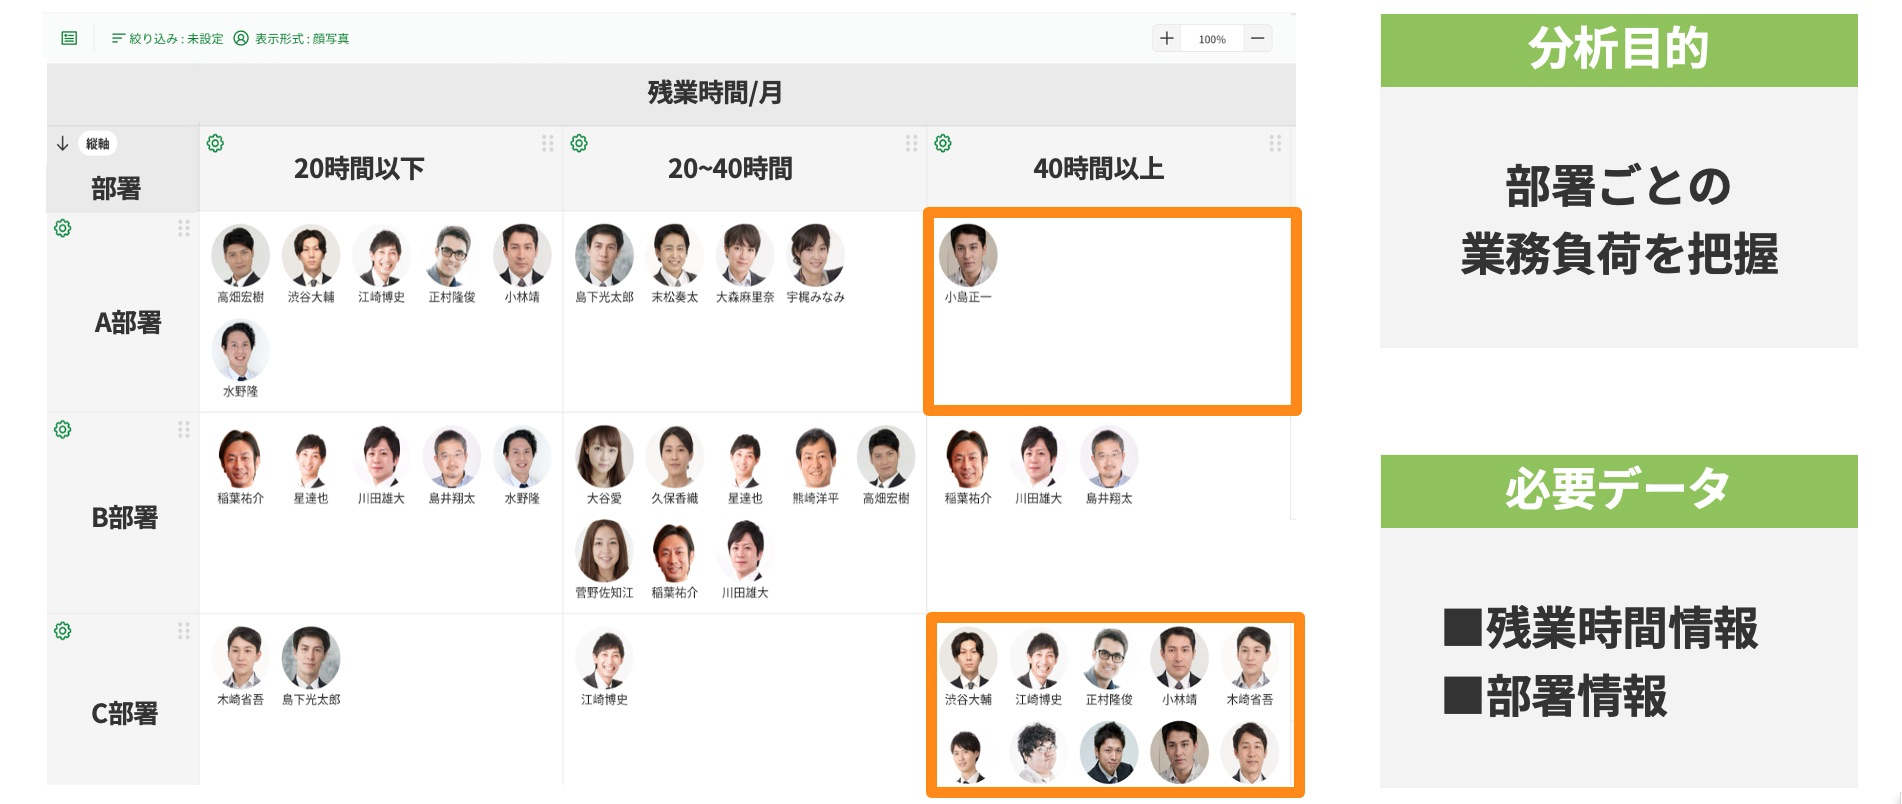The height and width of the screenshot is (804, 1902).
Task: Select 小島正一 face photo in A部署
Action: (968, 255)
